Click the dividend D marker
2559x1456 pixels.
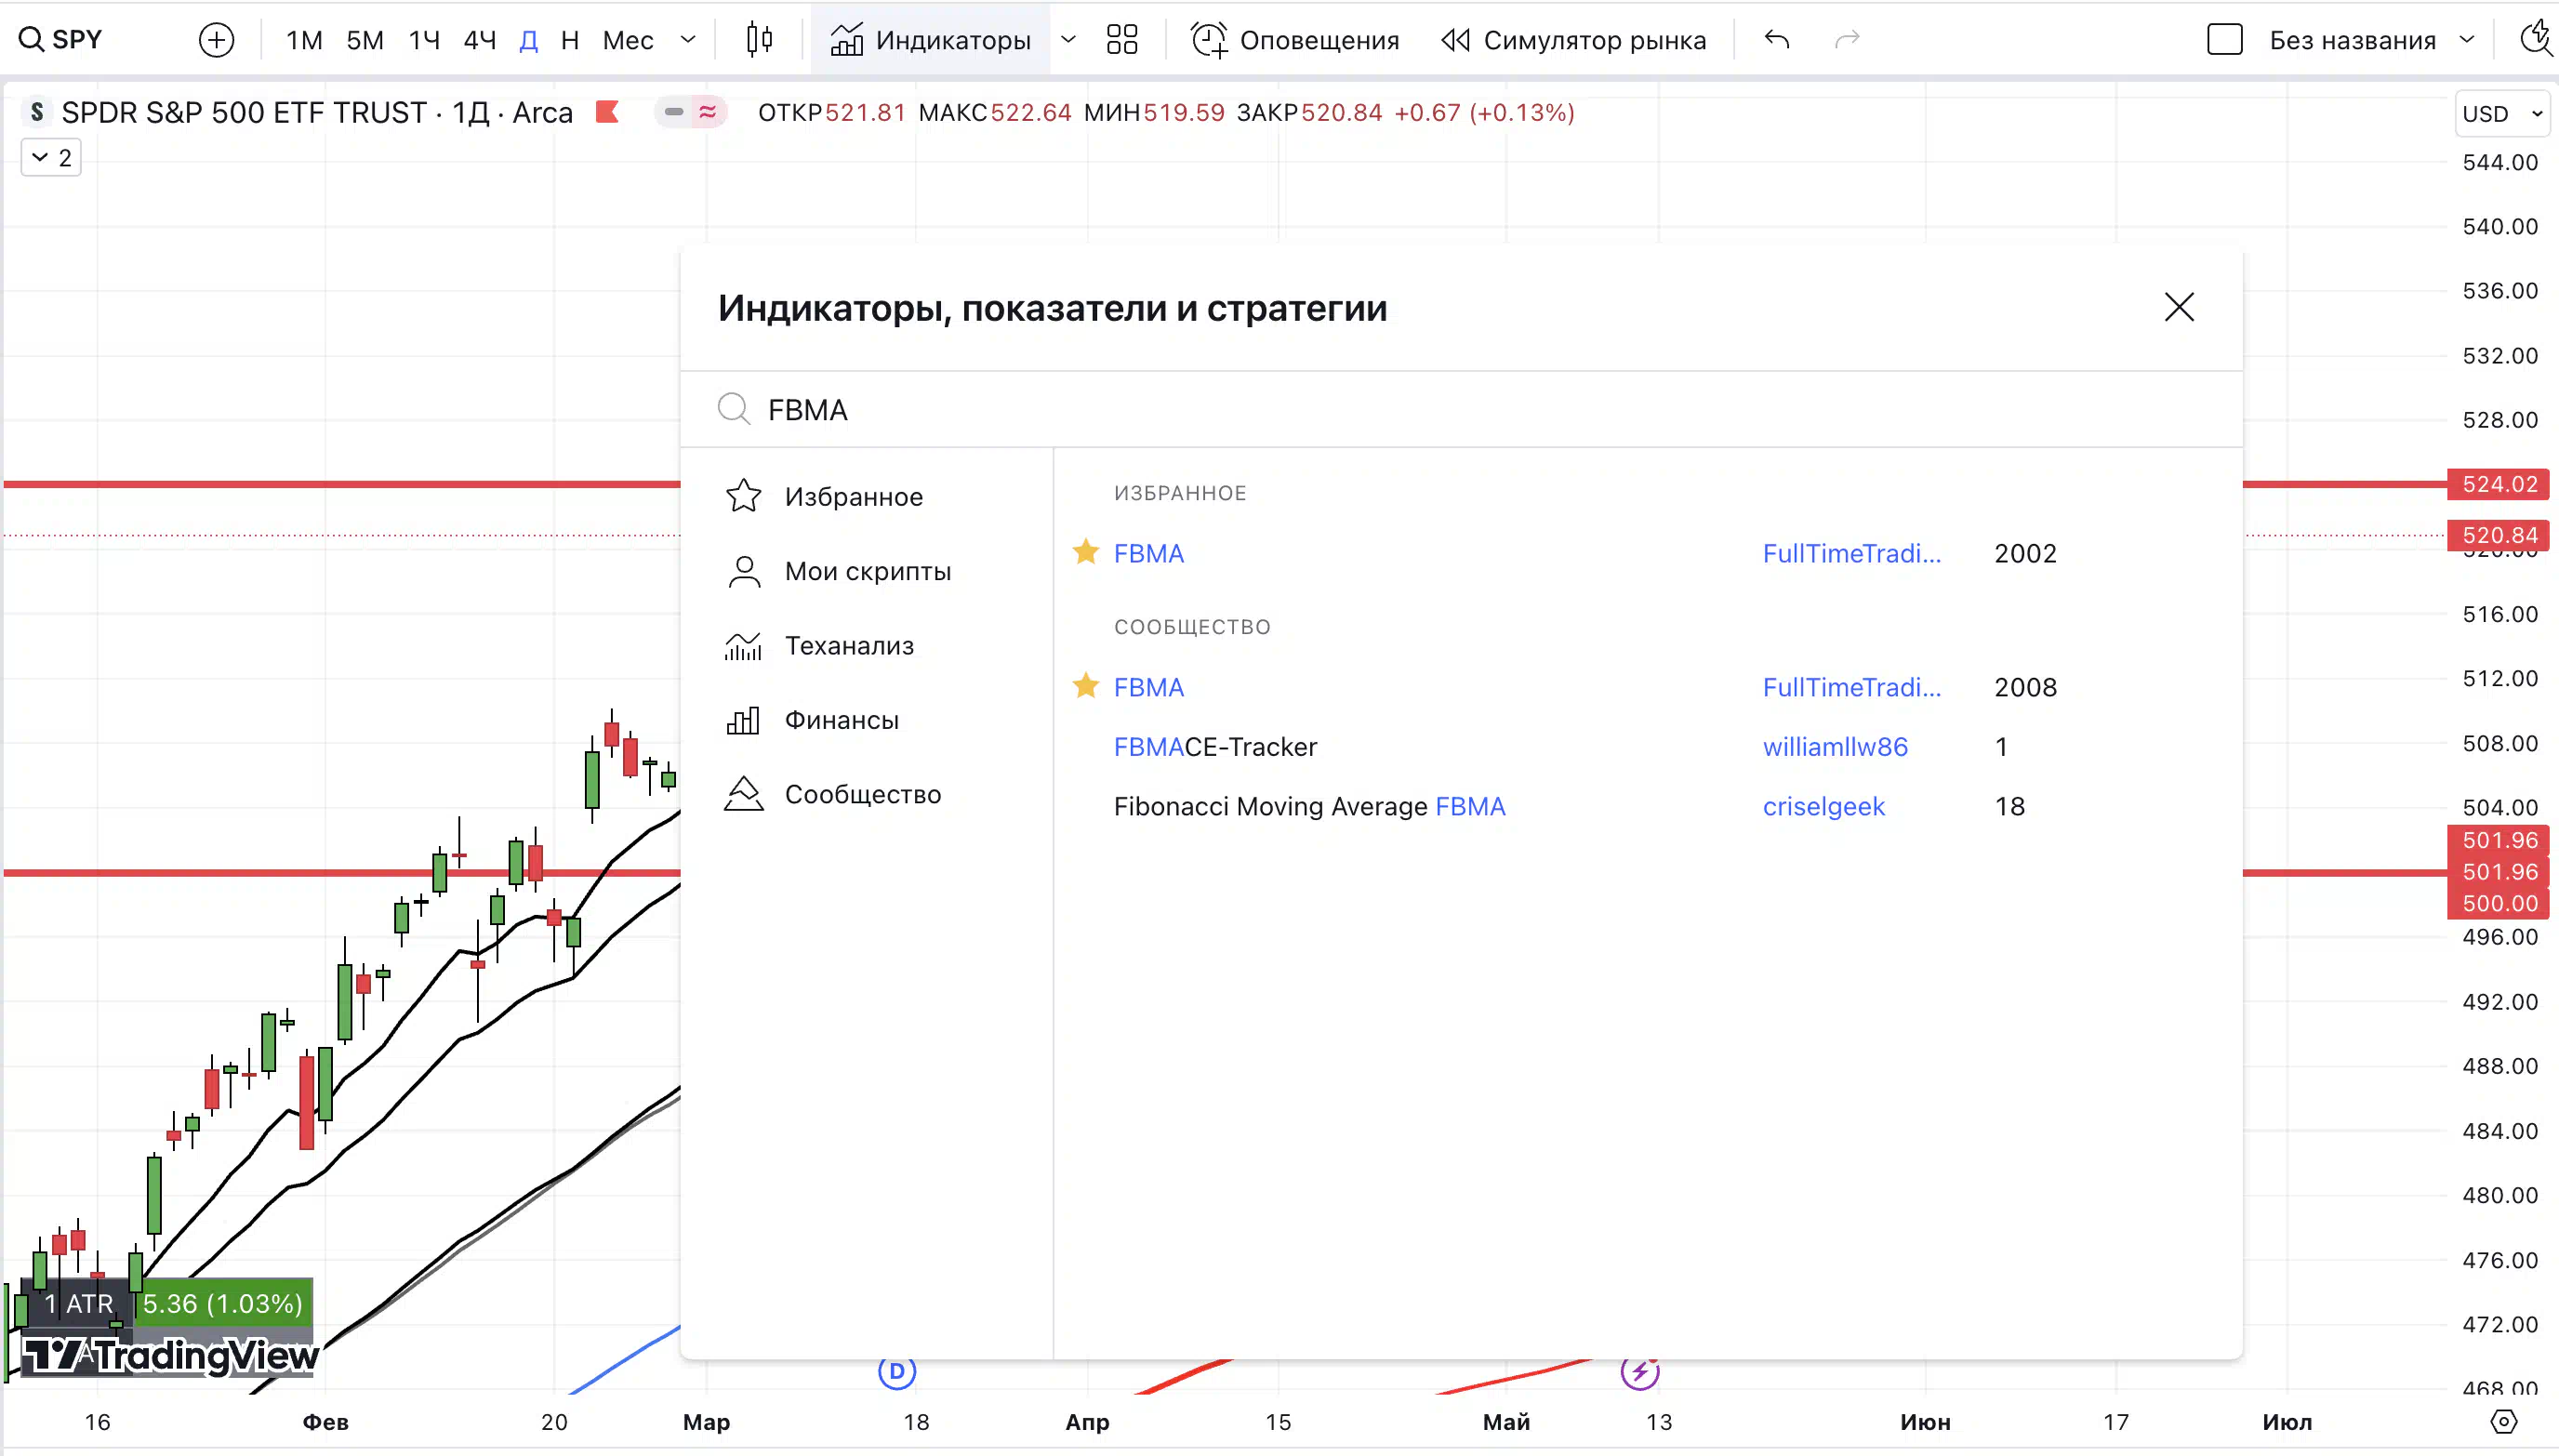pyautogui.click(x=897, y=1371)
